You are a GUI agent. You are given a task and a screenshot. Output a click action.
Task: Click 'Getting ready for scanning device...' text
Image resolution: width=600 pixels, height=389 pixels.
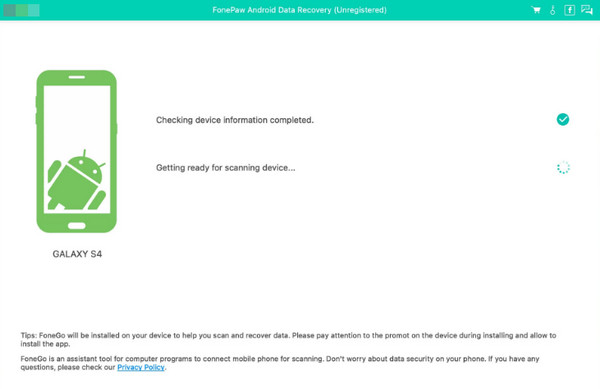[225, 168]
